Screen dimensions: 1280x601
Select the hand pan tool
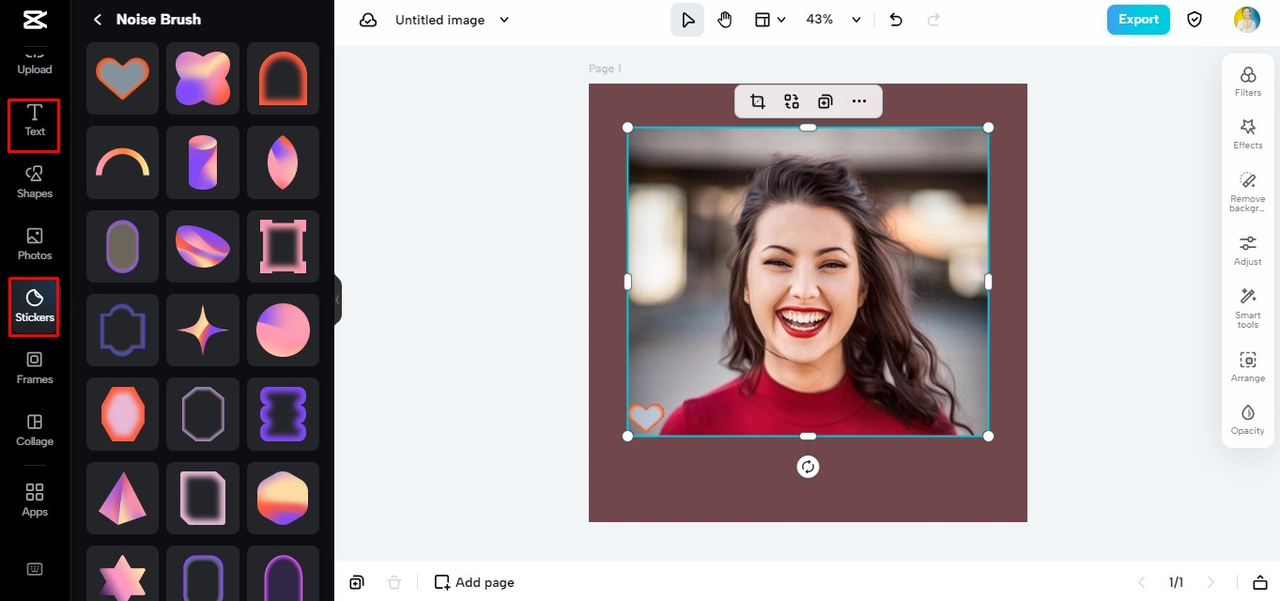pos(725,20)
